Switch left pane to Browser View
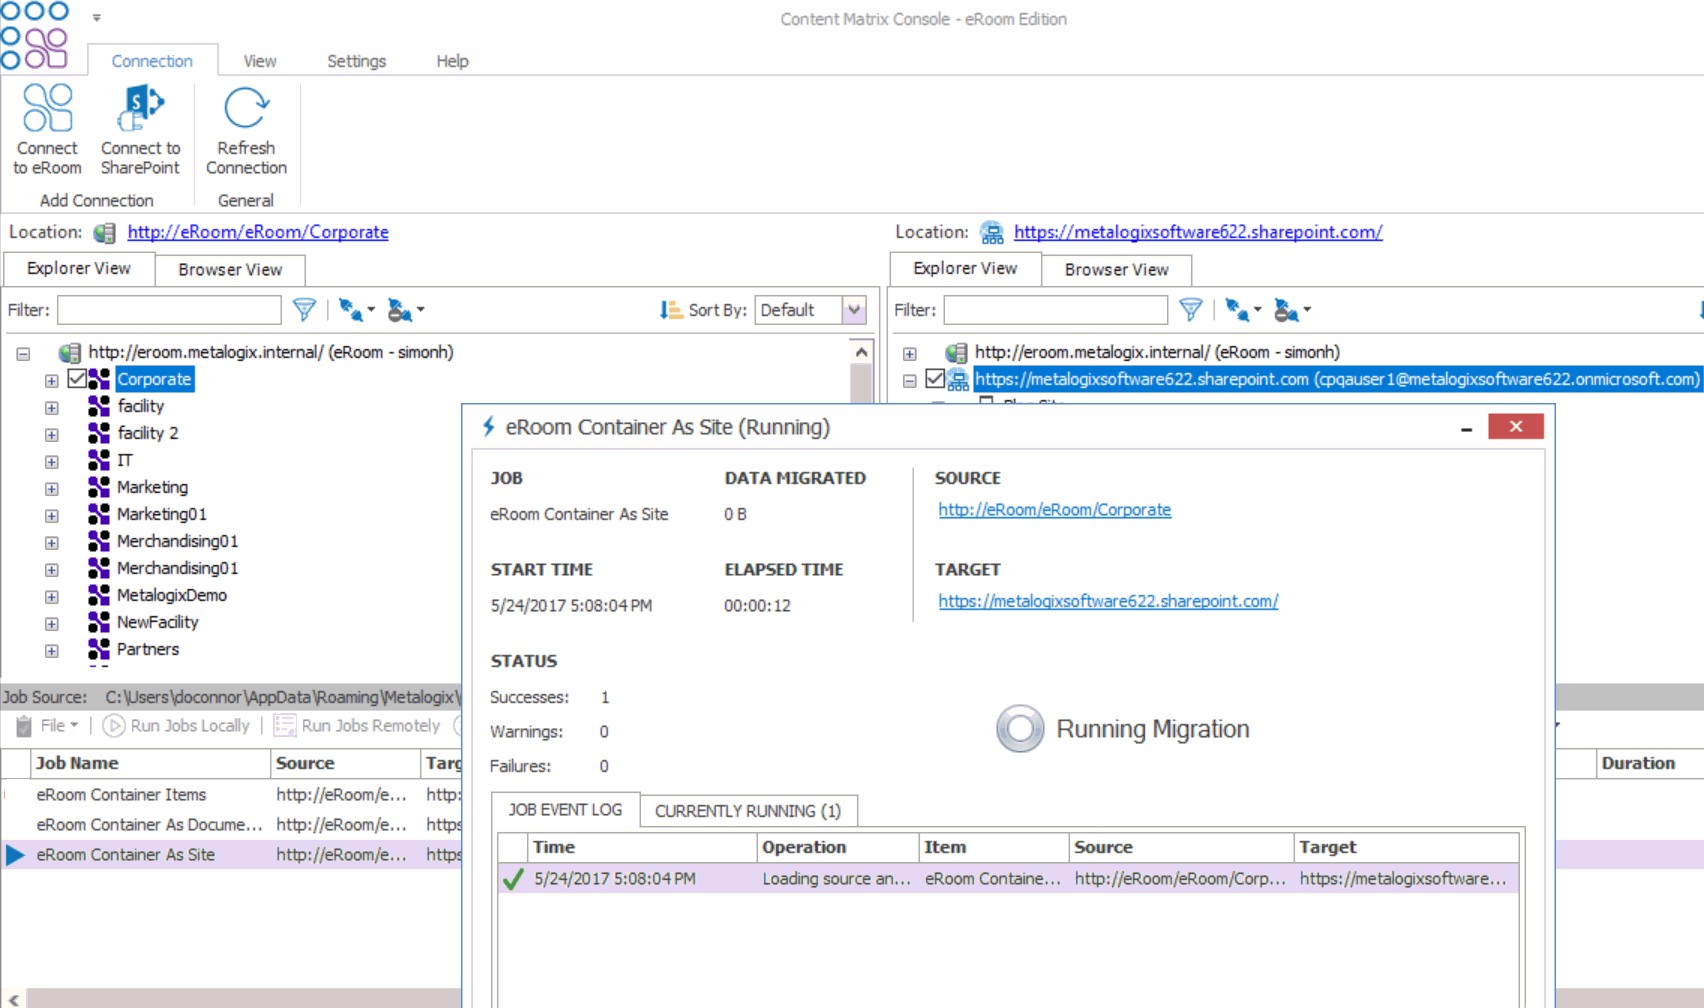The image size is (1704, 1008). 230,270
